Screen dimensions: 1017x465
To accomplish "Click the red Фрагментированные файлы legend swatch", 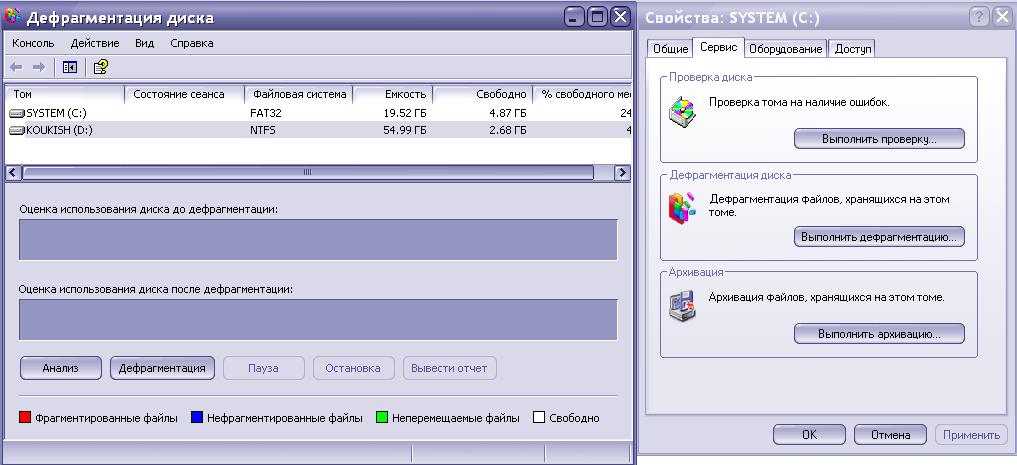I will click(x=25, y=418).
